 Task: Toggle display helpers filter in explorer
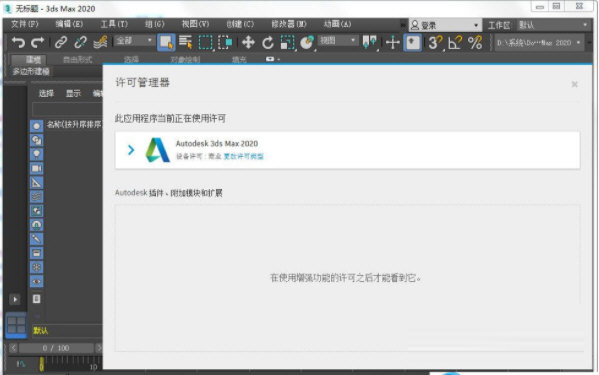[36, 182]
